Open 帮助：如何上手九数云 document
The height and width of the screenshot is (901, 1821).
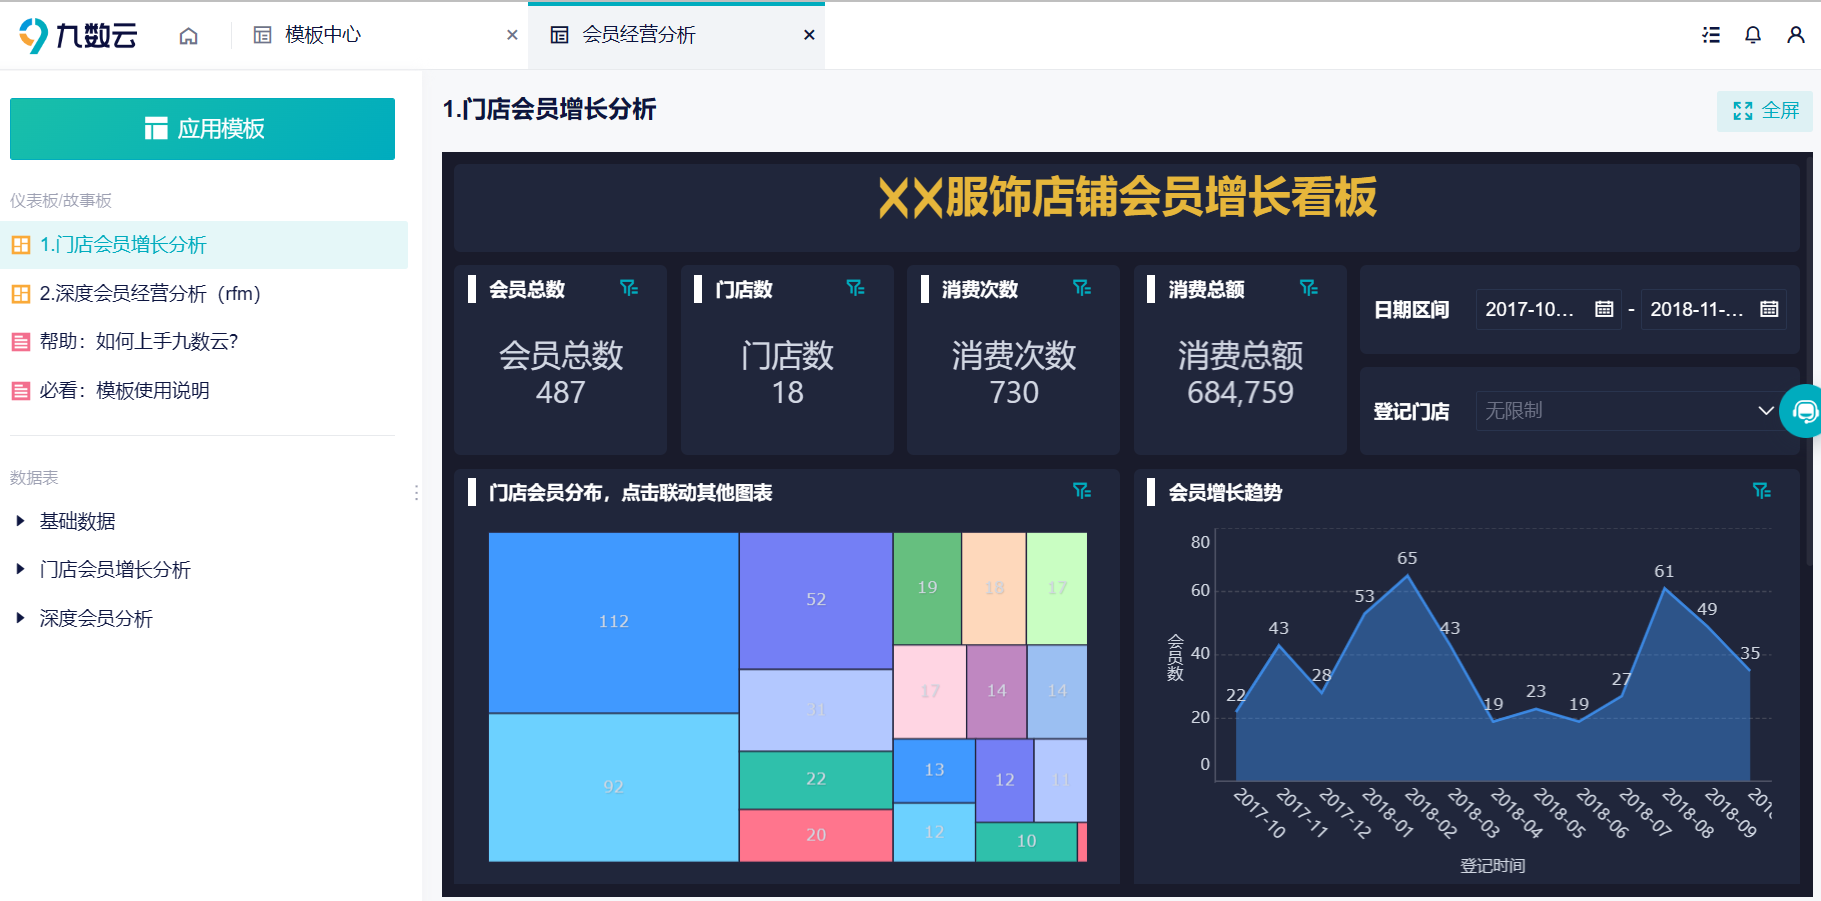coord(204,342)
